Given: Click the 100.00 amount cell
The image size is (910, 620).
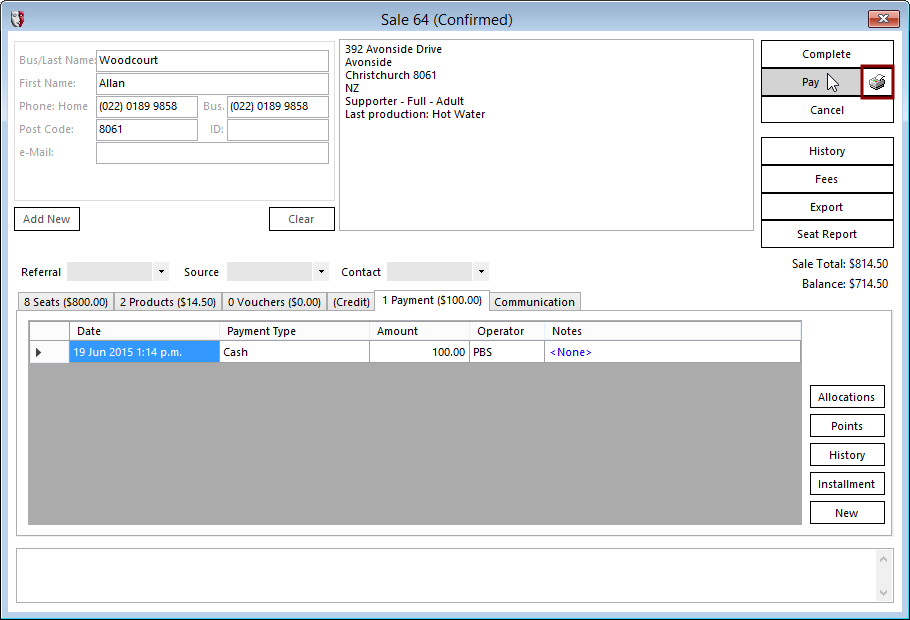Looking at the screenshot, I should click(419, 352).
